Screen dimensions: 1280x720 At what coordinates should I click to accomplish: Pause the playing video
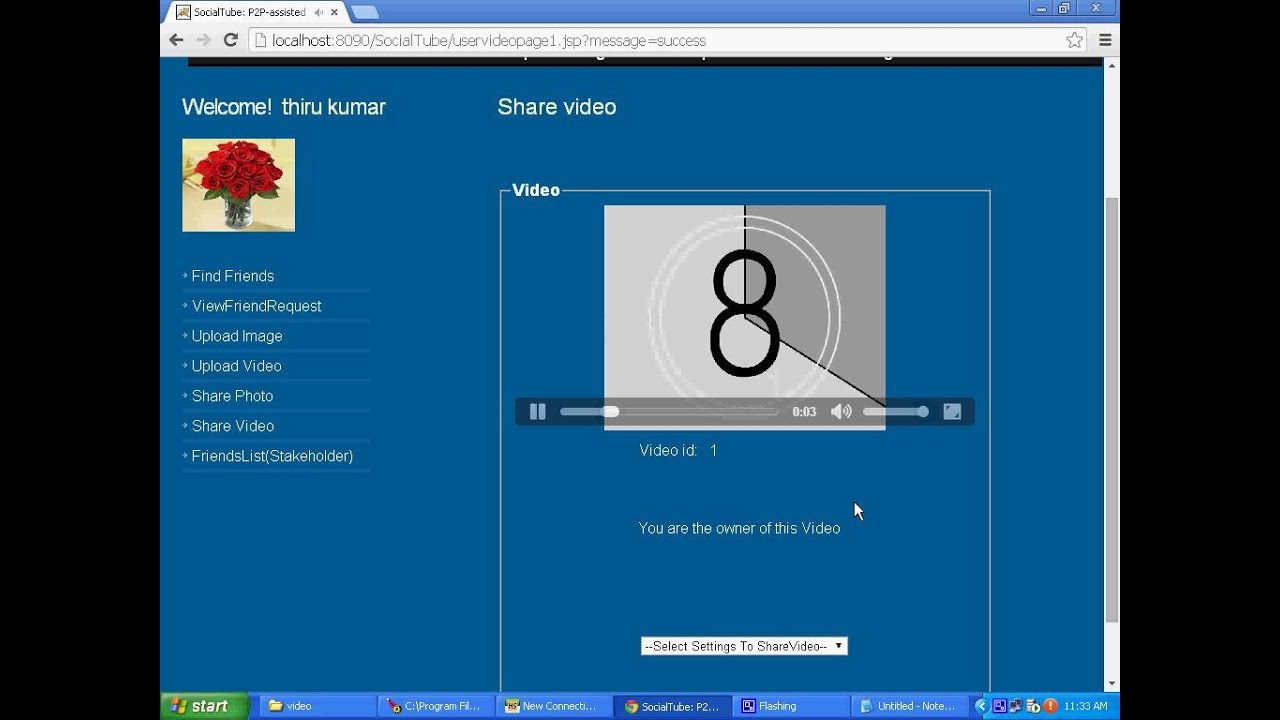[x=537, y=411]
